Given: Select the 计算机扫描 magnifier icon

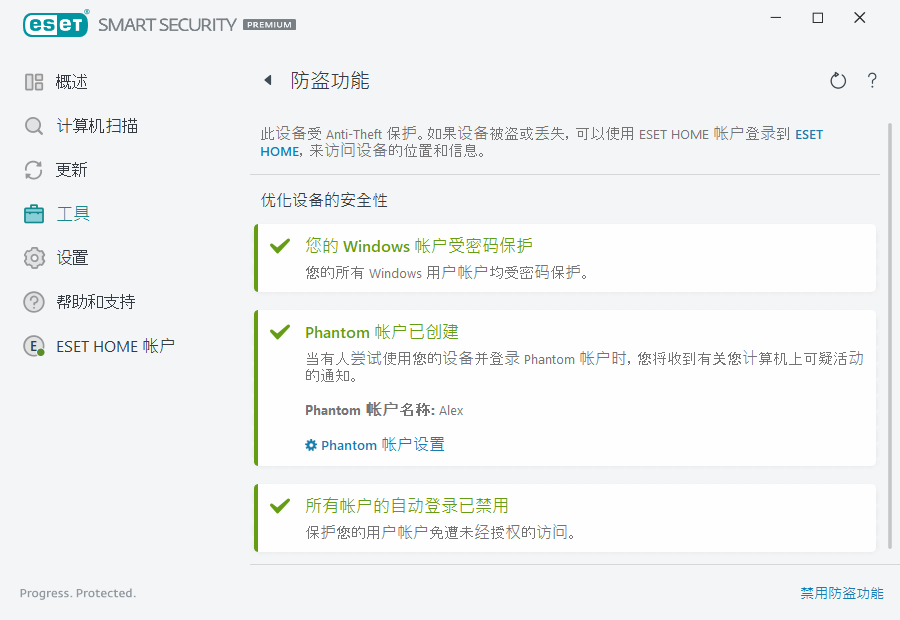Looking at the screenshot, I should pos(33,125).
